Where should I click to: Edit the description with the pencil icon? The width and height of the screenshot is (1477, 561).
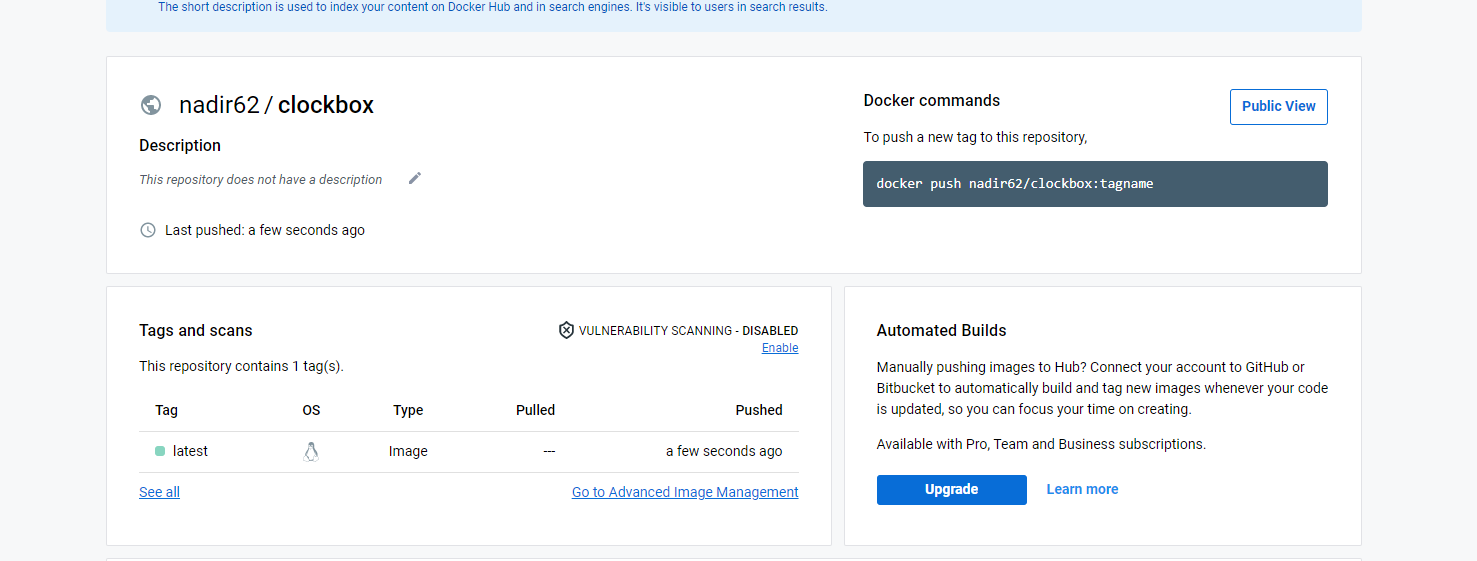[415, 178]
